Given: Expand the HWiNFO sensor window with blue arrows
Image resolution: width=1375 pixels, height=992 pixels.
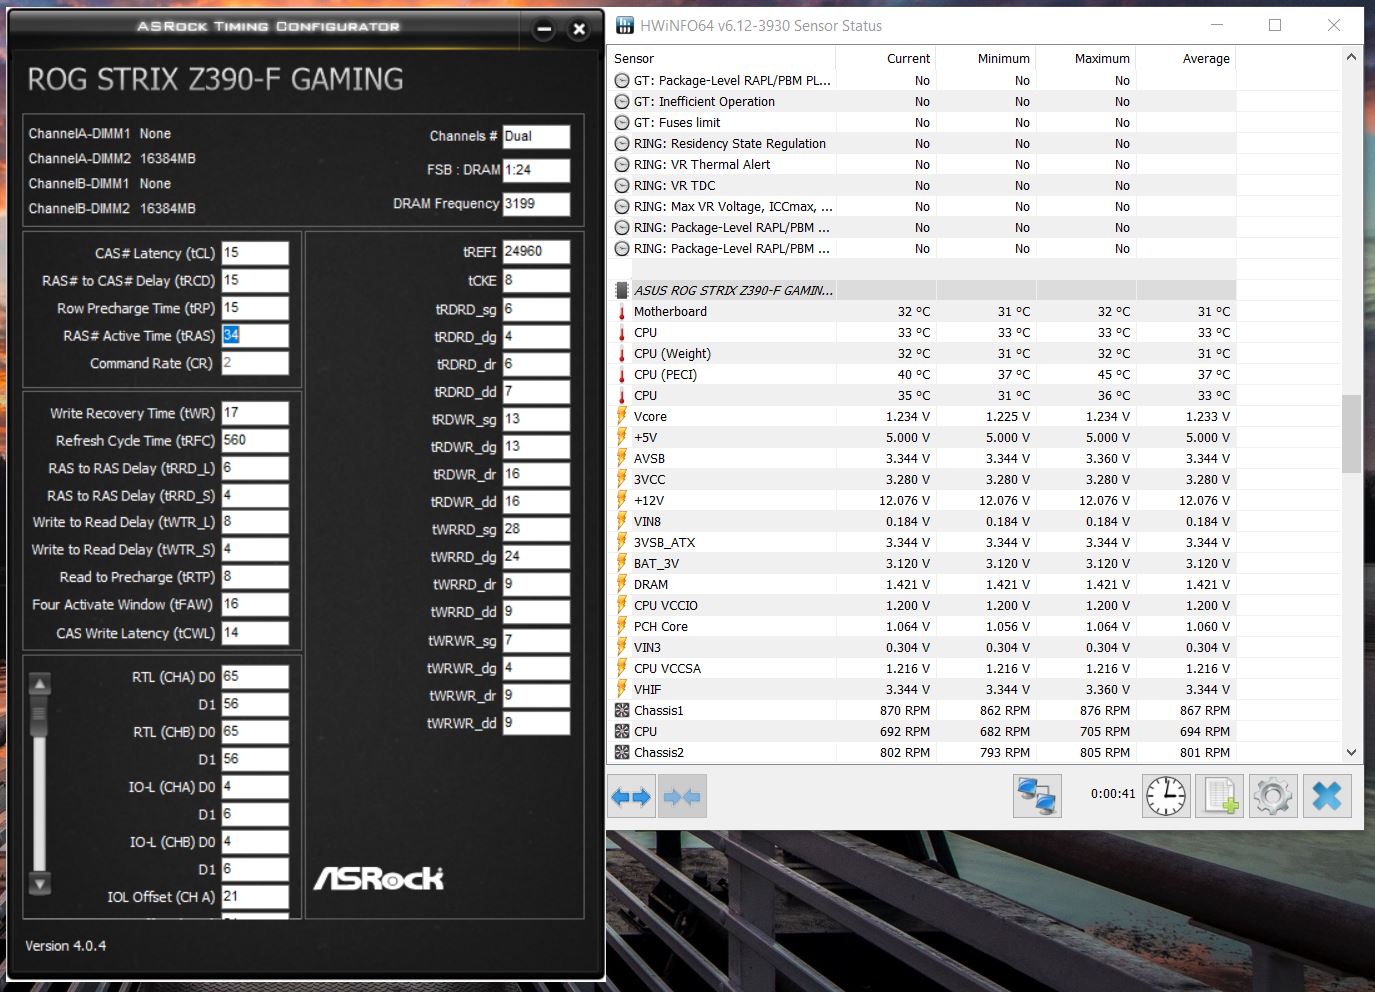Looking at the screenshot, I should point(631,797).
